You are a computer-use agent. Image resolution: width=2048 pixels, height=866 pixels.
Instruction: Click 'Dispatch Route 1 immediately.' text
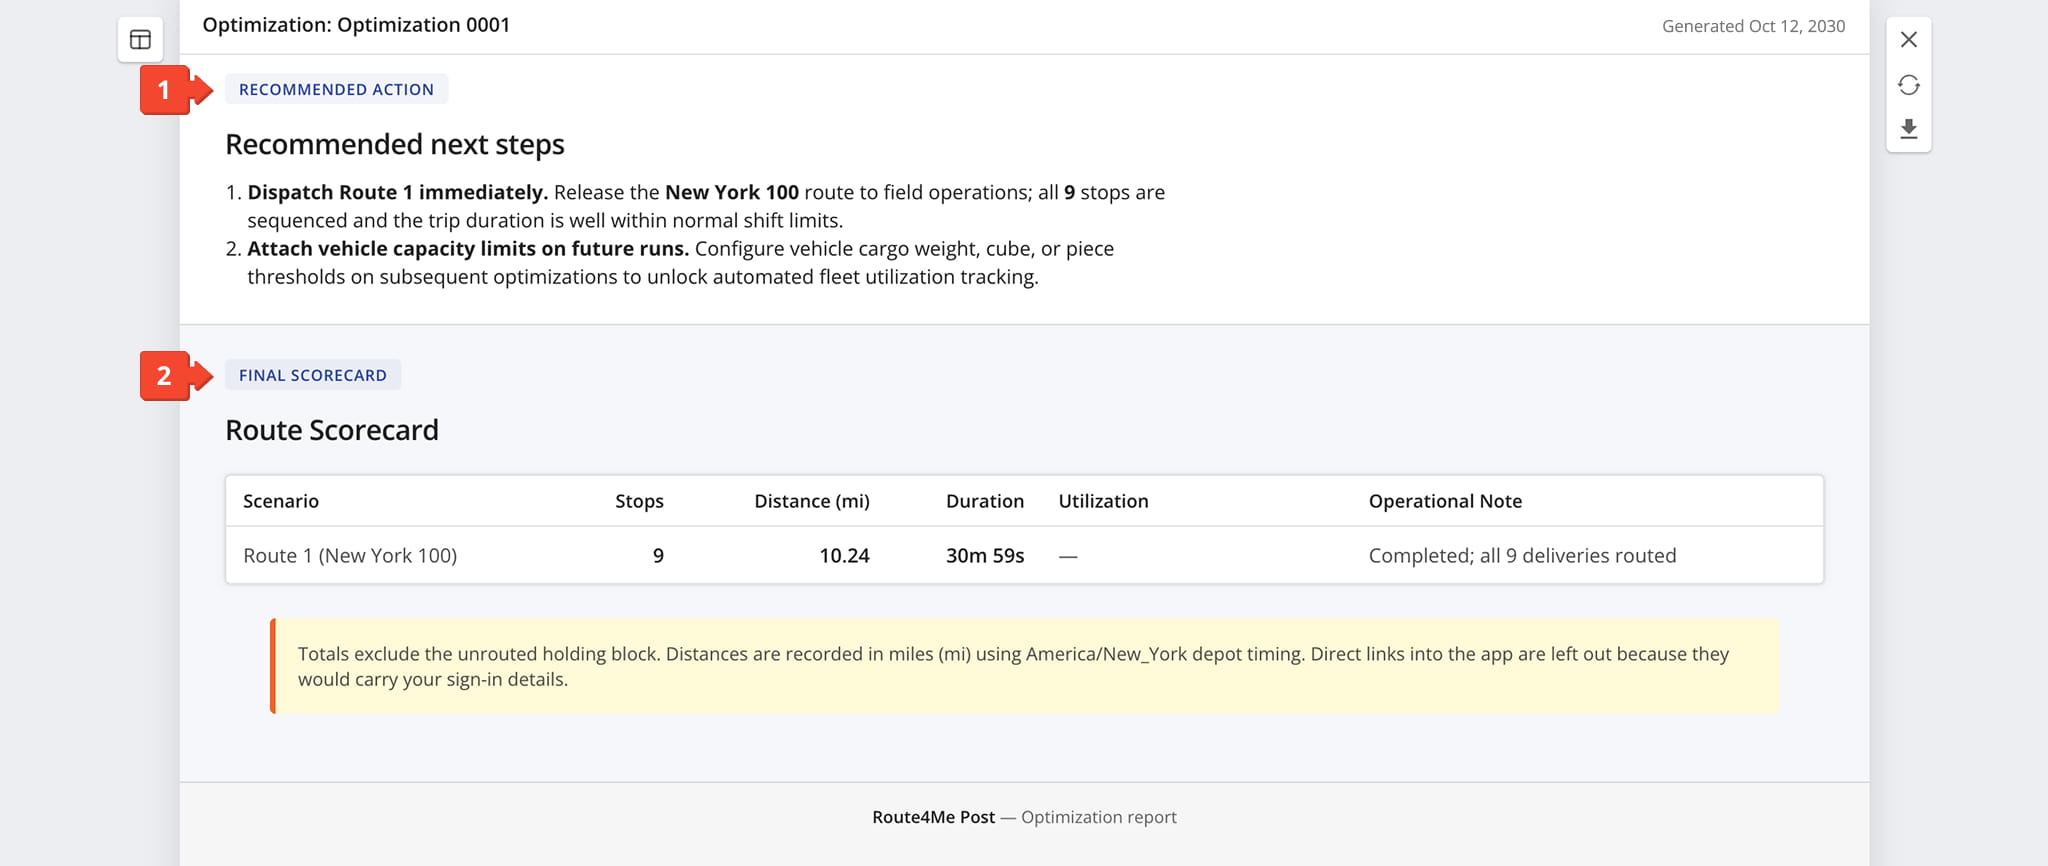pyautogui.click(x=397, y=192)
